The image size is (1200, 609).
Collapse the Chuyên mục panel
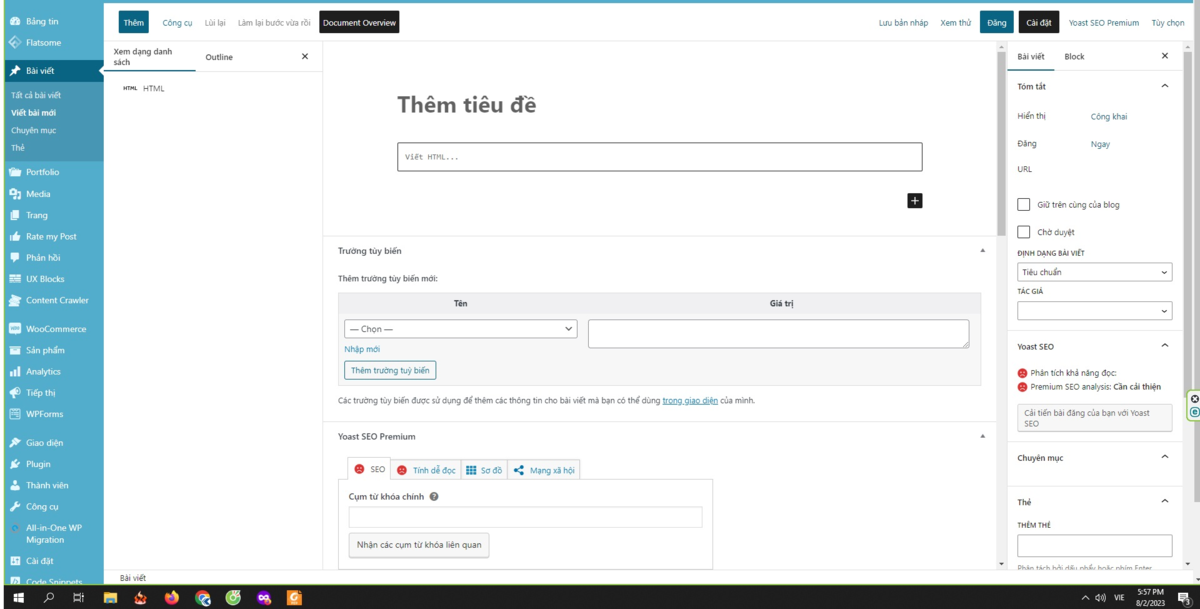(1164, 457)
